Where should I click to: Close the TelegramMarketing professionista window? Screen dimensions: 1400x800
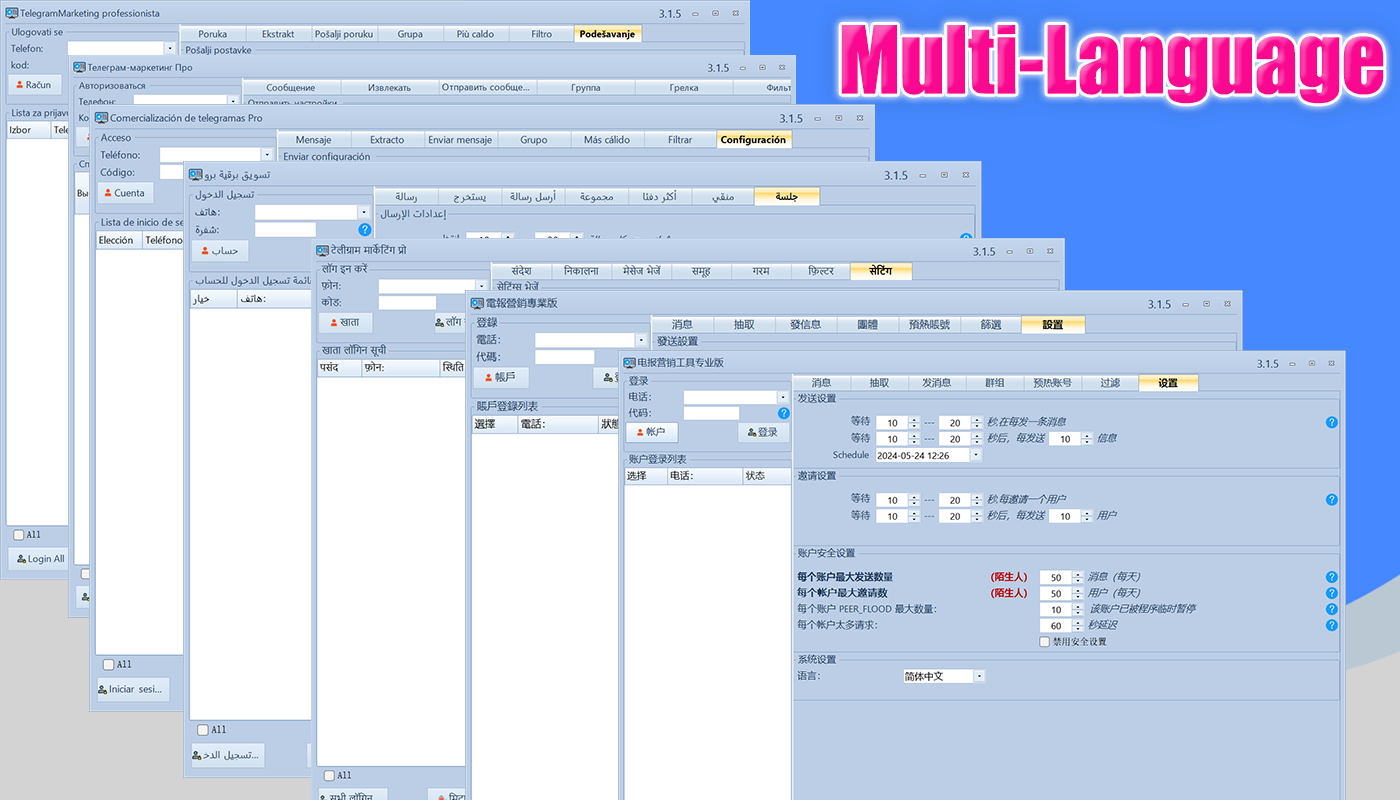[x=735, y=13]
